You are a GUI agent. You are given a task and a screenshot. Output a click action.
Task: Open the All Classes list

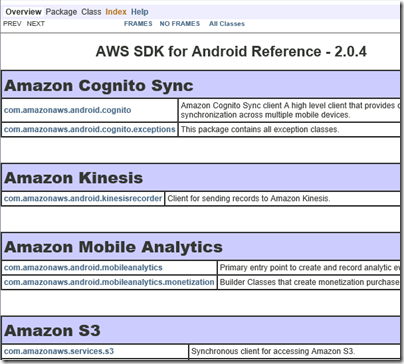(x=227, y=24)
